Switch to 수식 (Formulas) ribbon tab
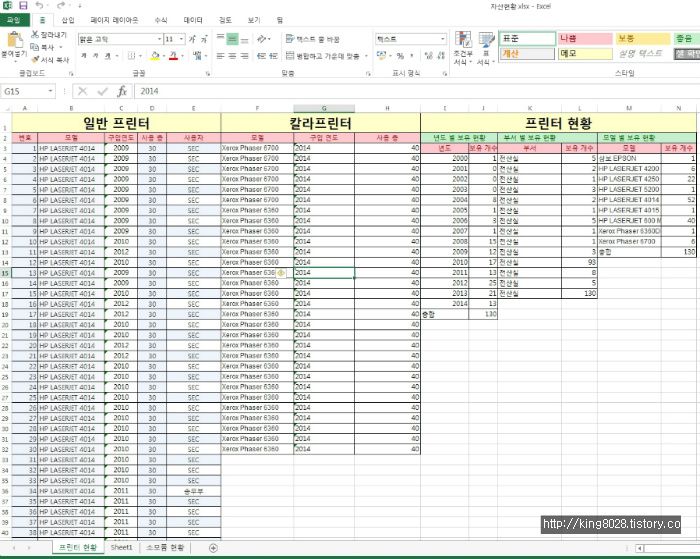Viewport: 700px width, 559px height. 161,20
